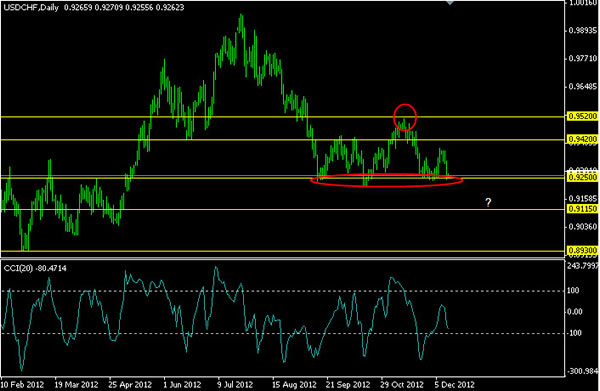The image size is (600, 391).
Task: Select the 0.89300 price level label
Action: (x=582, y=250)
